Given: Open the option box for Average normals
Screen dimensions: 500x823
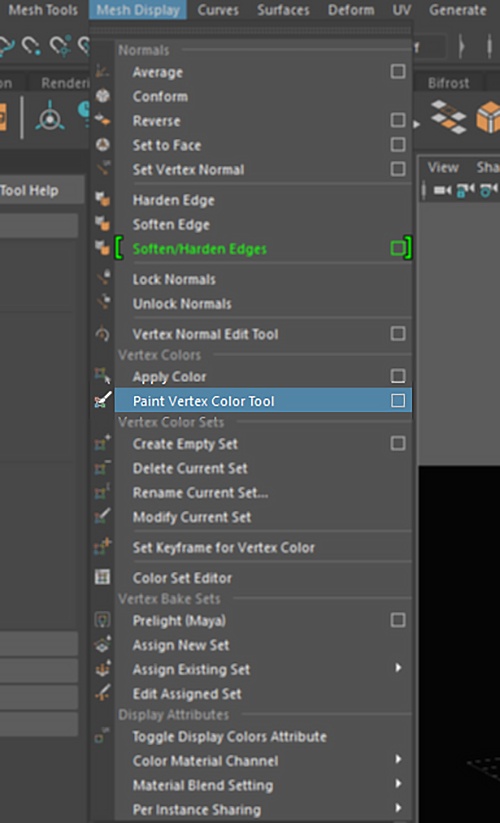Looking at the screenshot, I should coord(398,71).
